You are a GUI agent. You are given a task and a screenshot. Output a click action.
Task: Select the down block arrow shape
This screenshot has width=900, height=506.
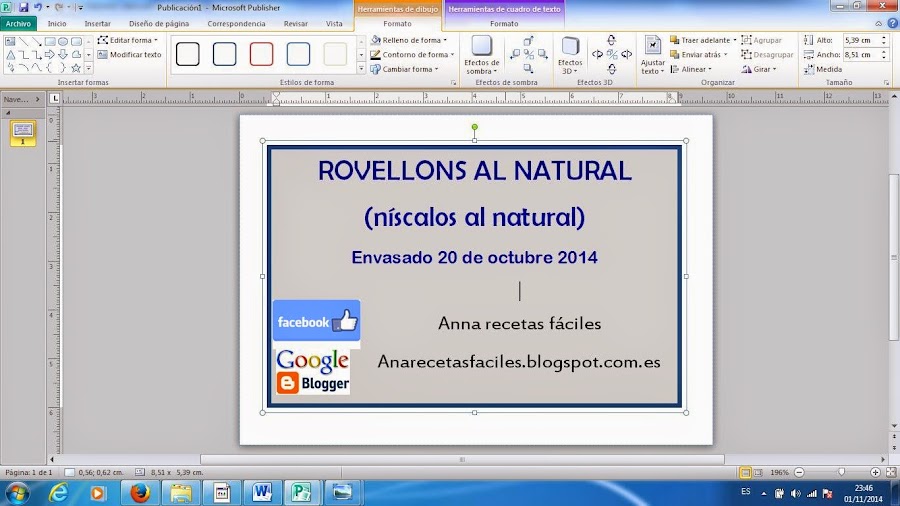[x=63, y=55]
